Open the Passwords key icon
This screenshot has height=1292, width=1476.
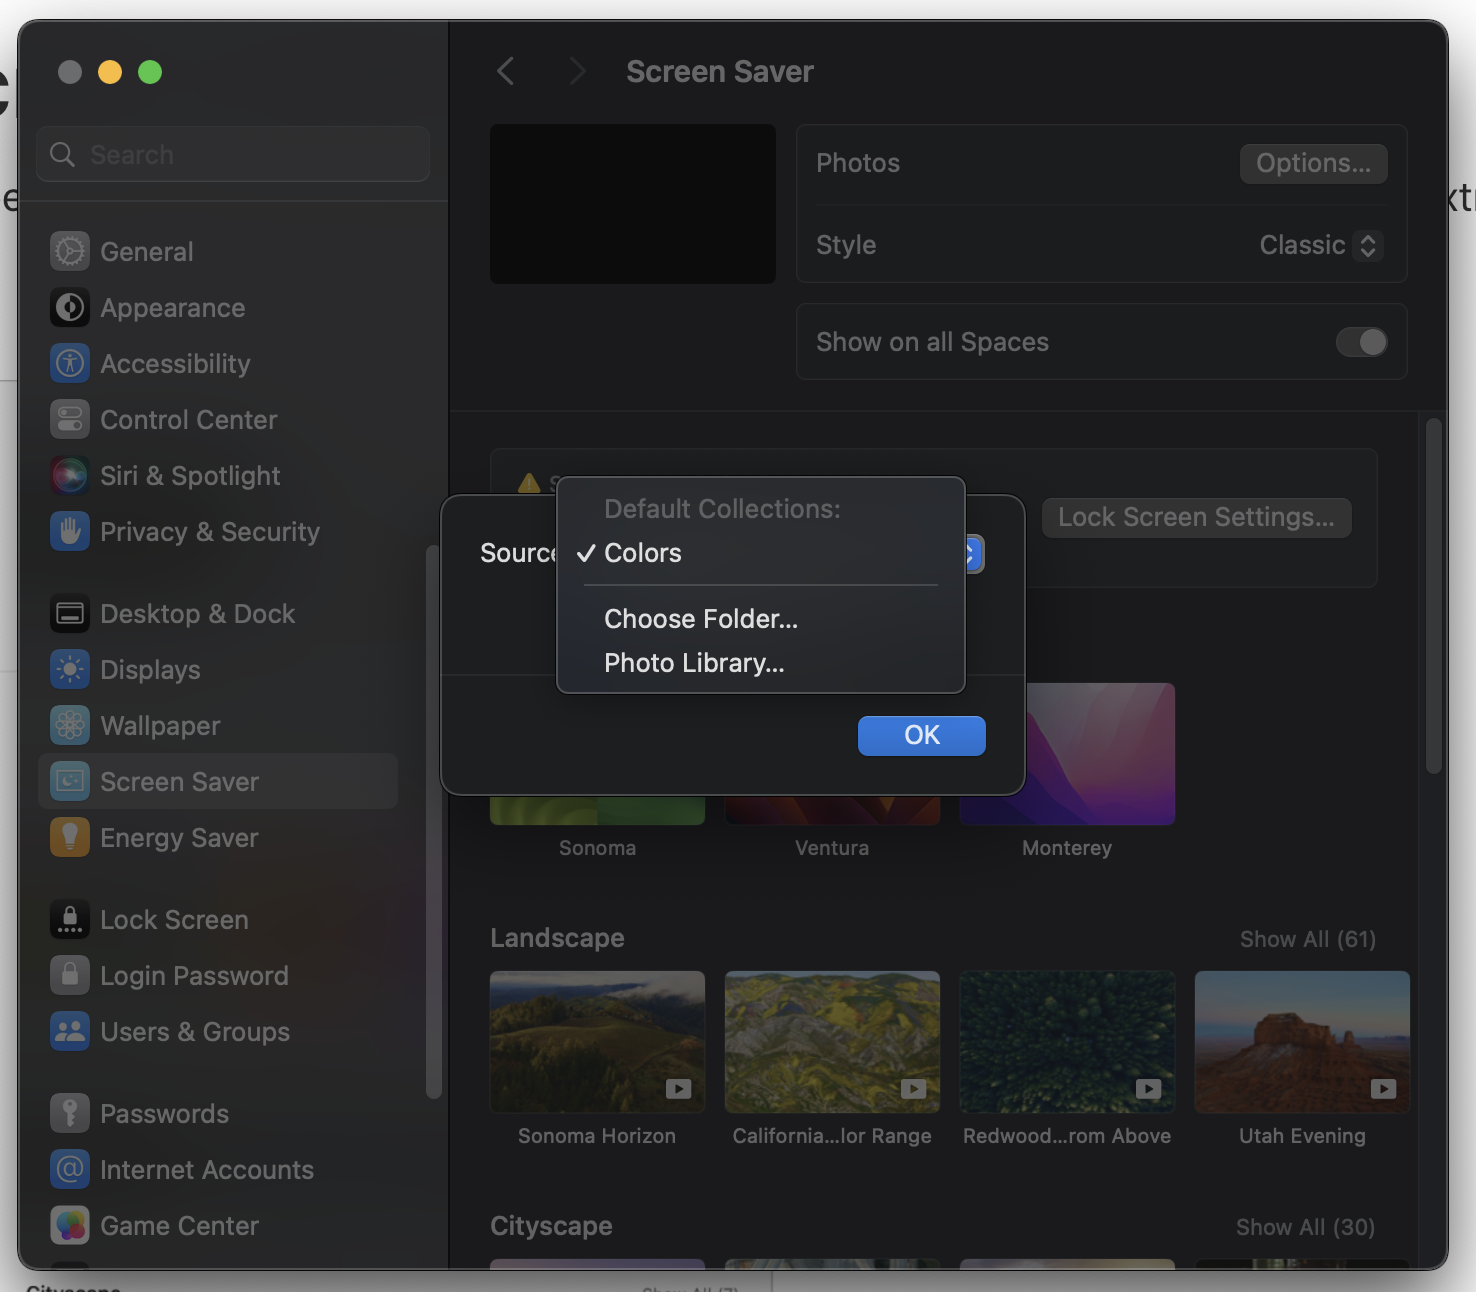[70, 1114]
